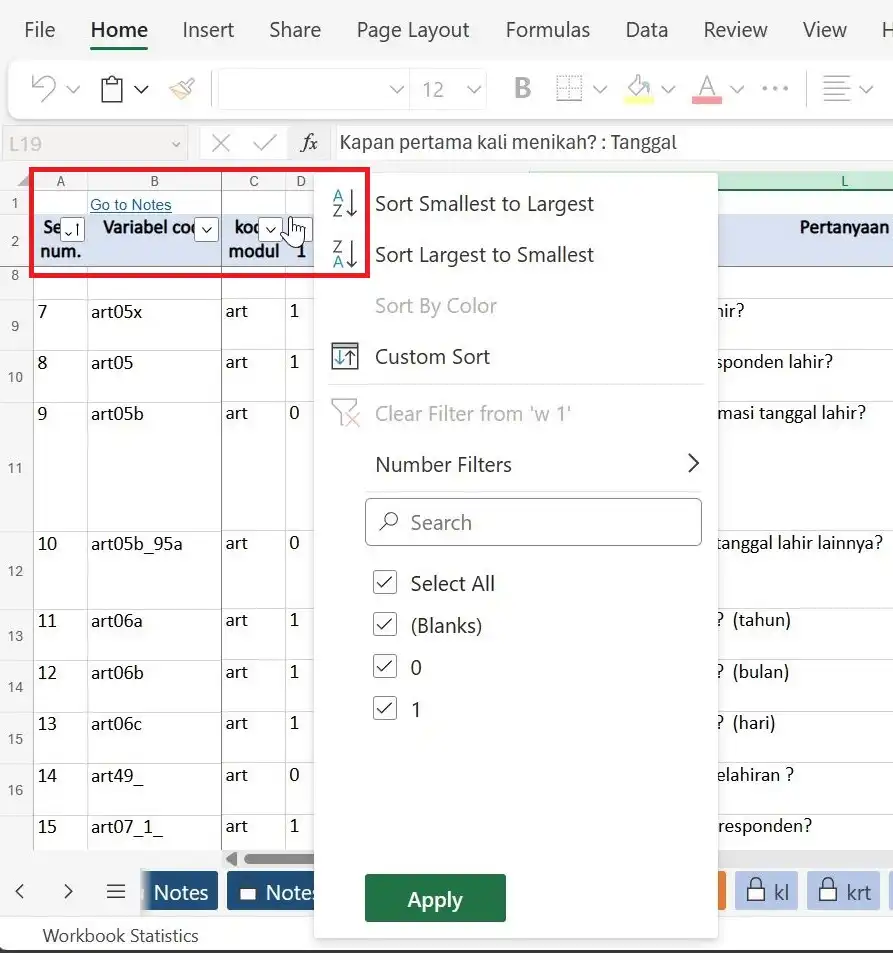Click the fx insert function icon
Image resolution: width=893 pixels, height=953 pixels.
pos(309,143)
